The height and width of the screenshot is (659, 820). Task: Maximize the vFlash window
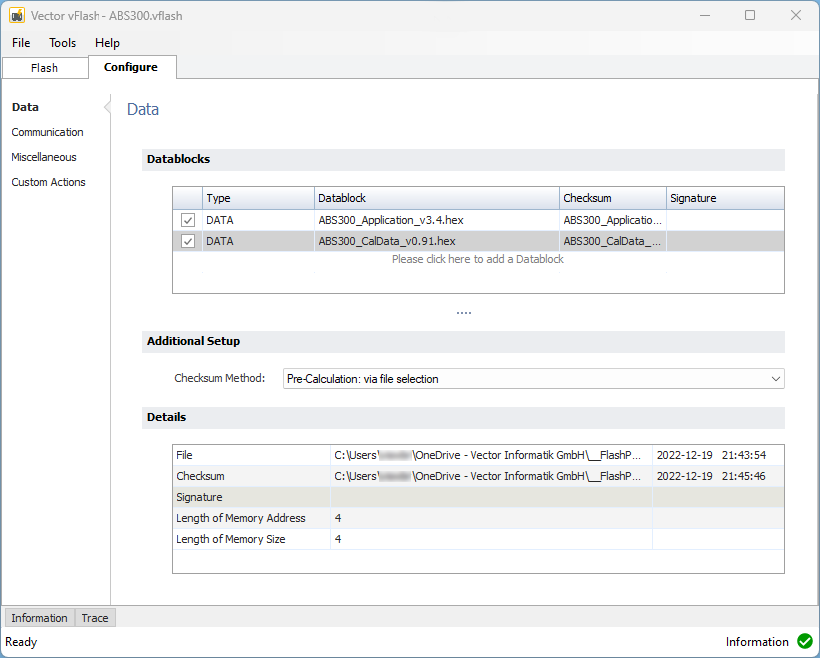pos(750,15)
